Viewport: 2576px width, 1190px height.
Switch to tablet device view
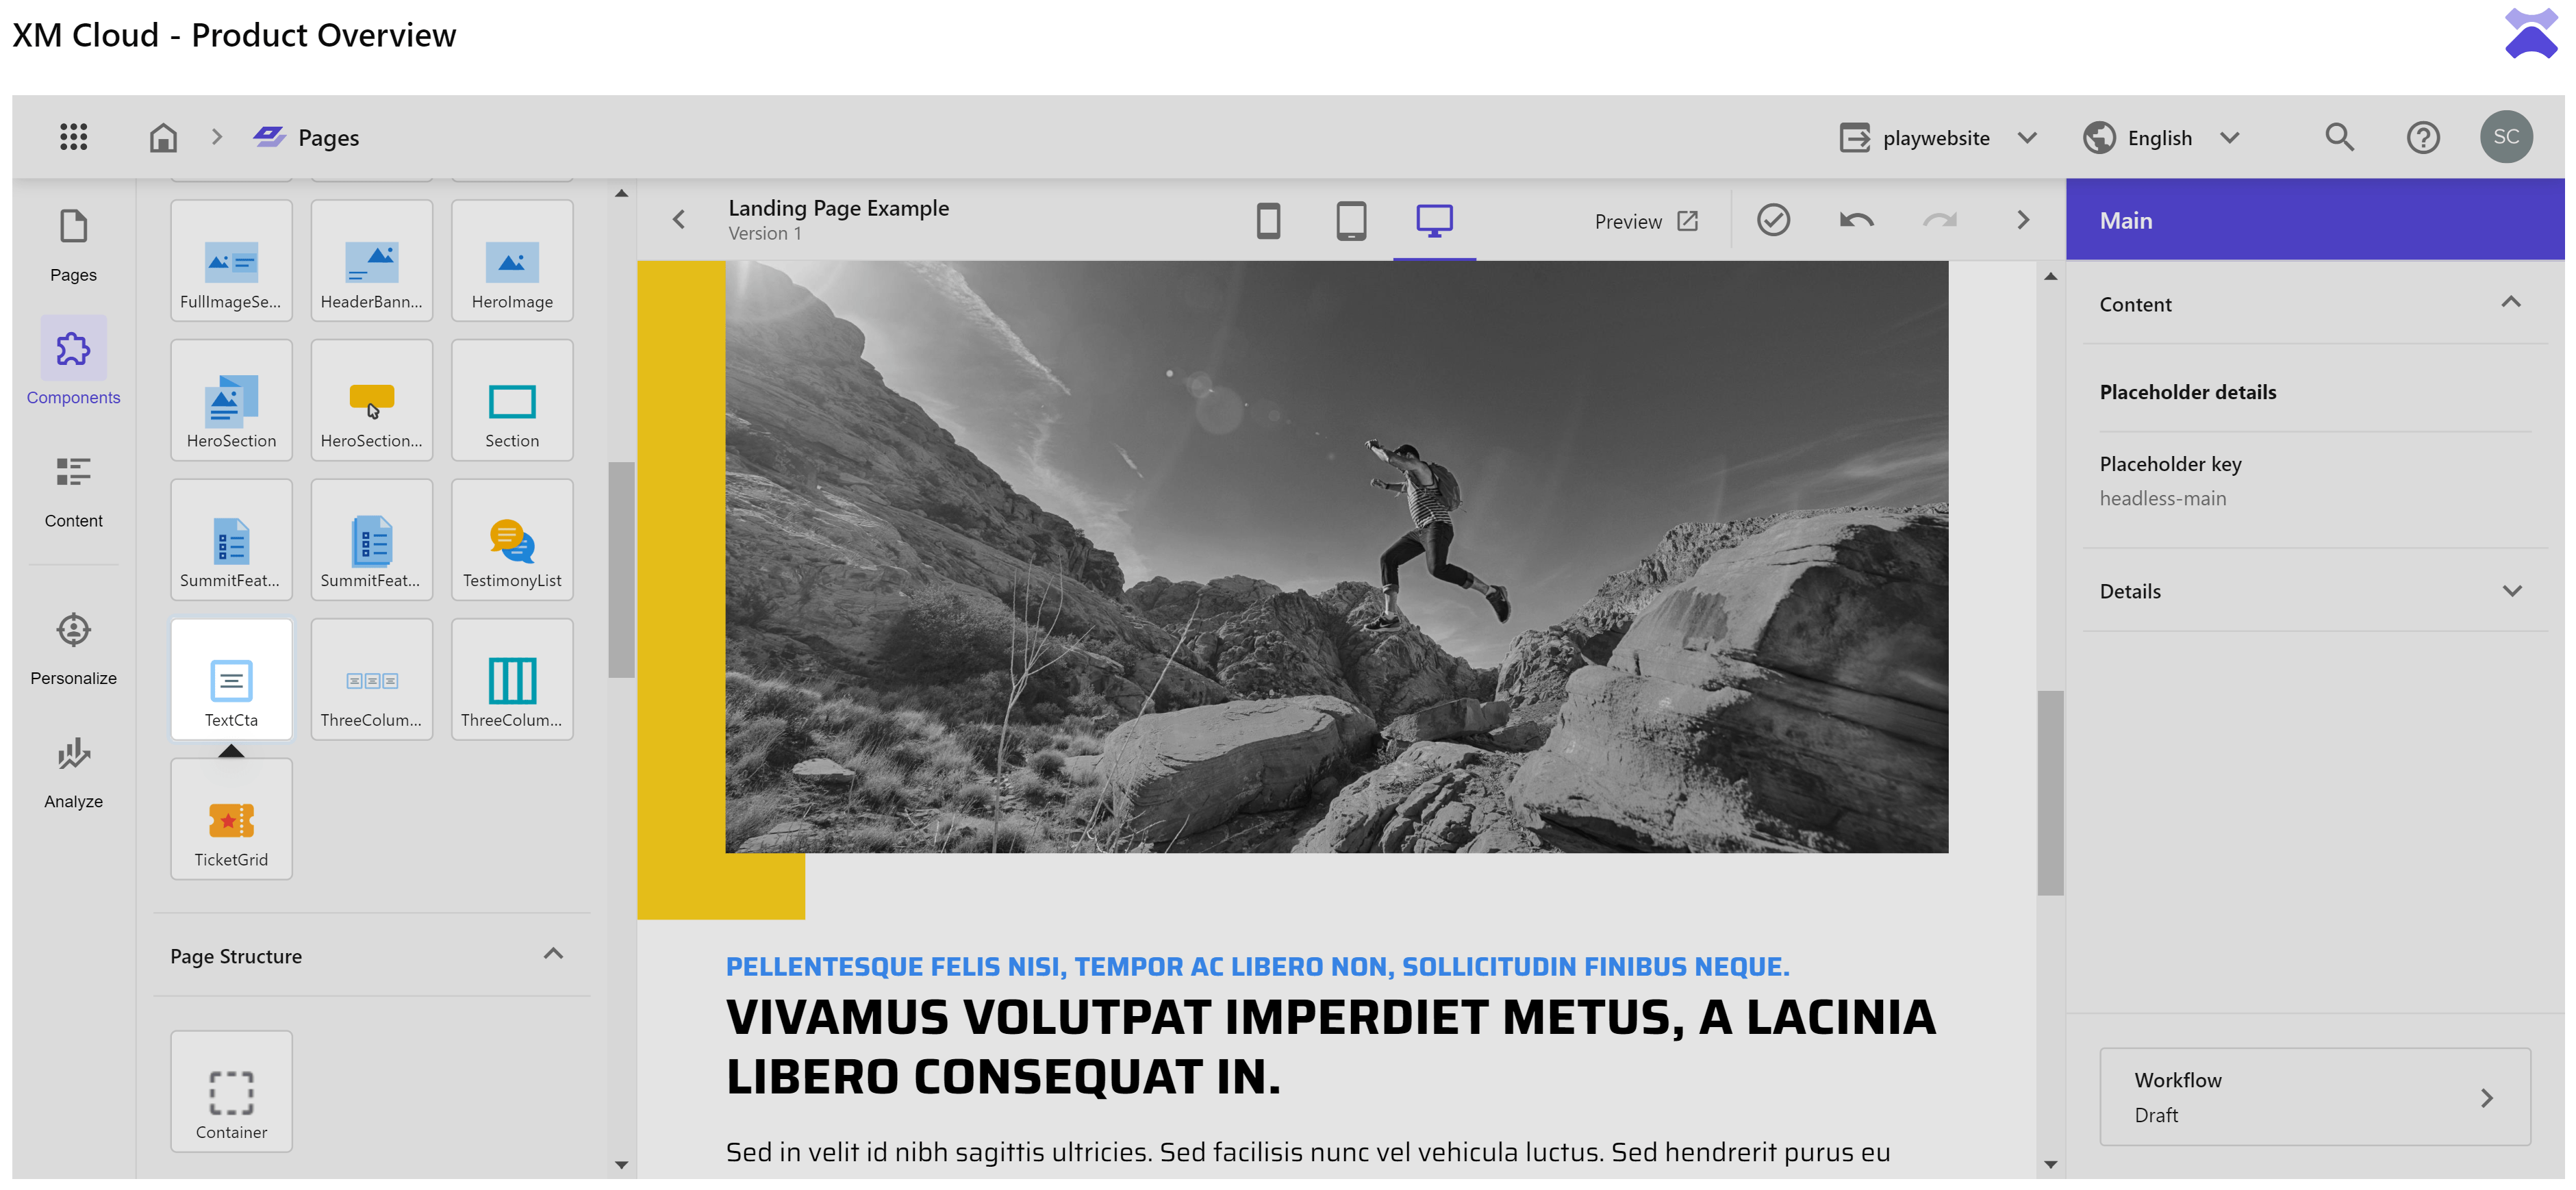pyautogui.click(x=1351, y=220)
